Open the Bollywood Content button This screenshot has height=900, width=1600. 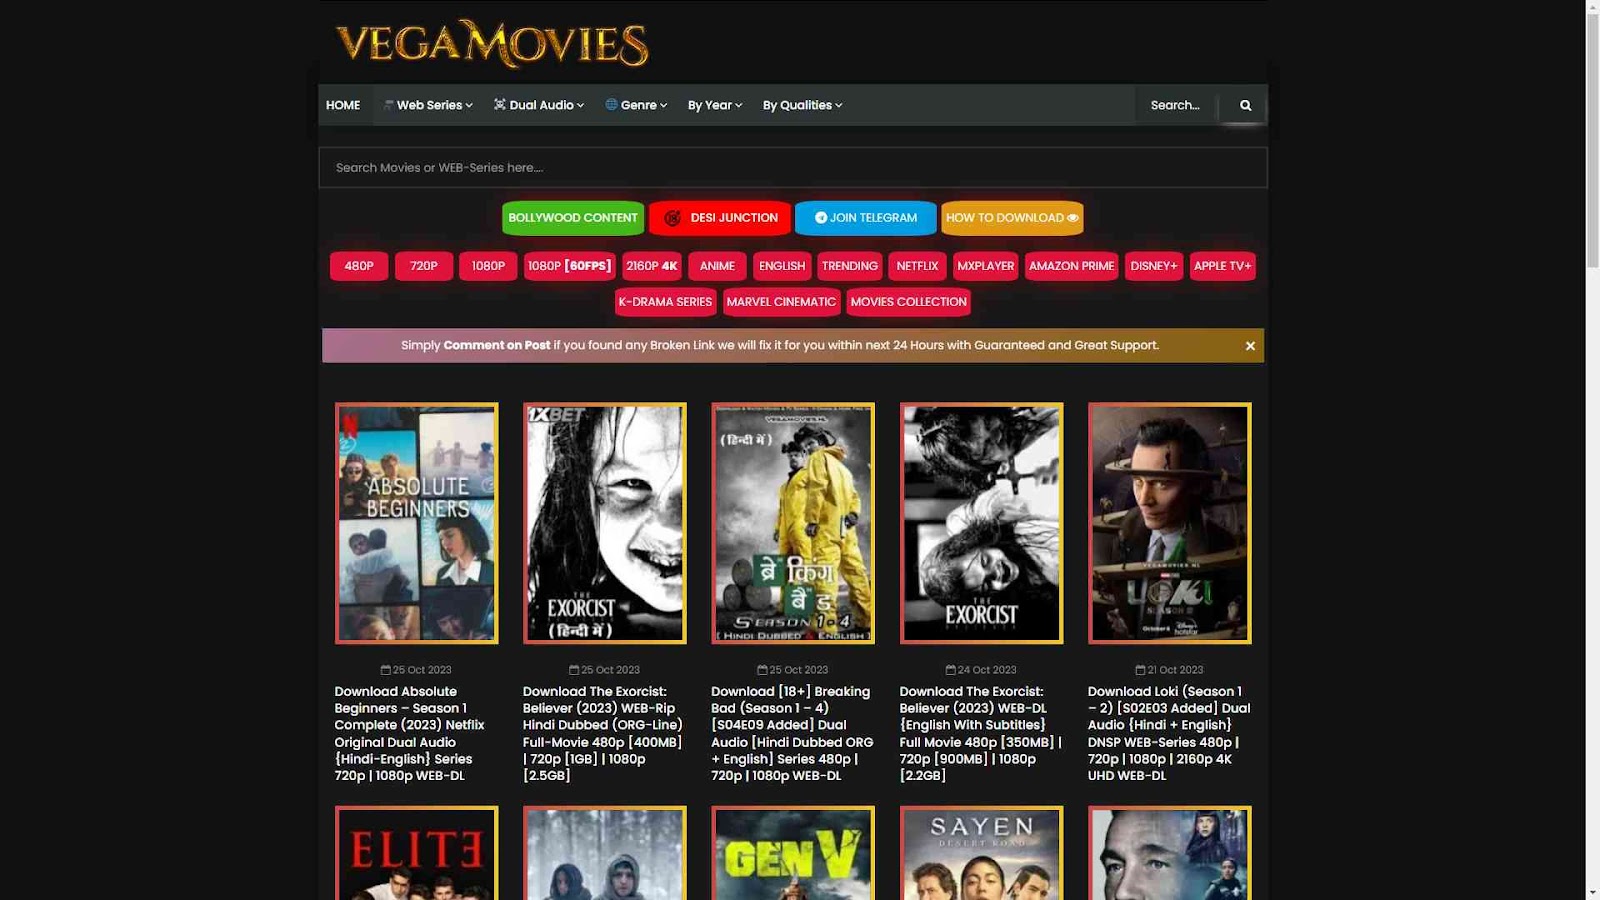[x=573, y=218]
